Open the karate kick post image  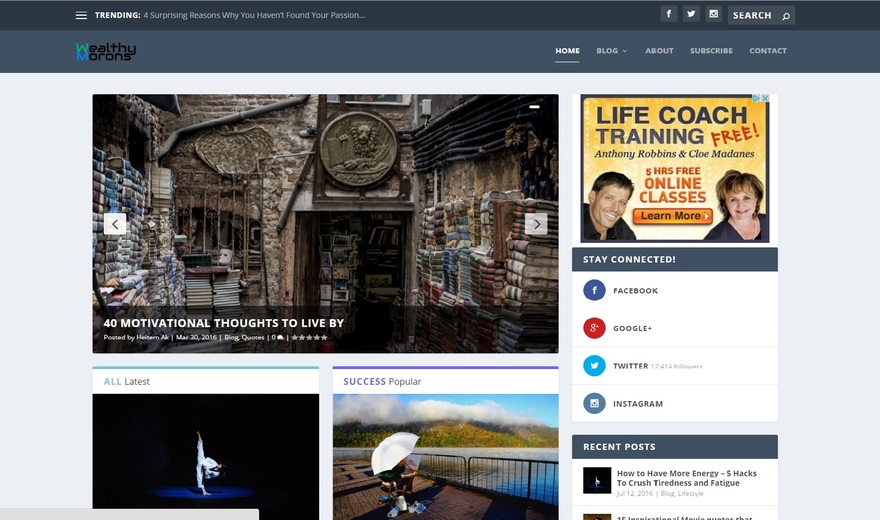point(205,457)
